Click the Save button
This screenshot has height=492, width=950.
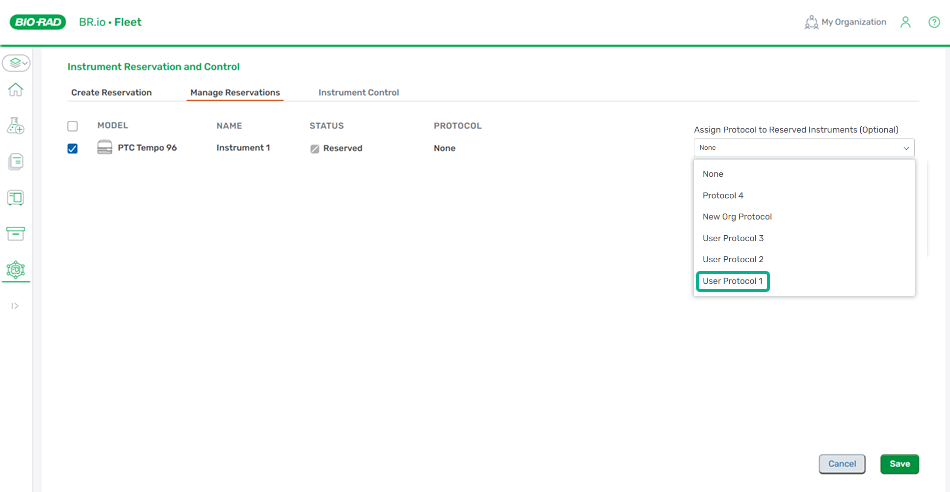pos(899,464)
